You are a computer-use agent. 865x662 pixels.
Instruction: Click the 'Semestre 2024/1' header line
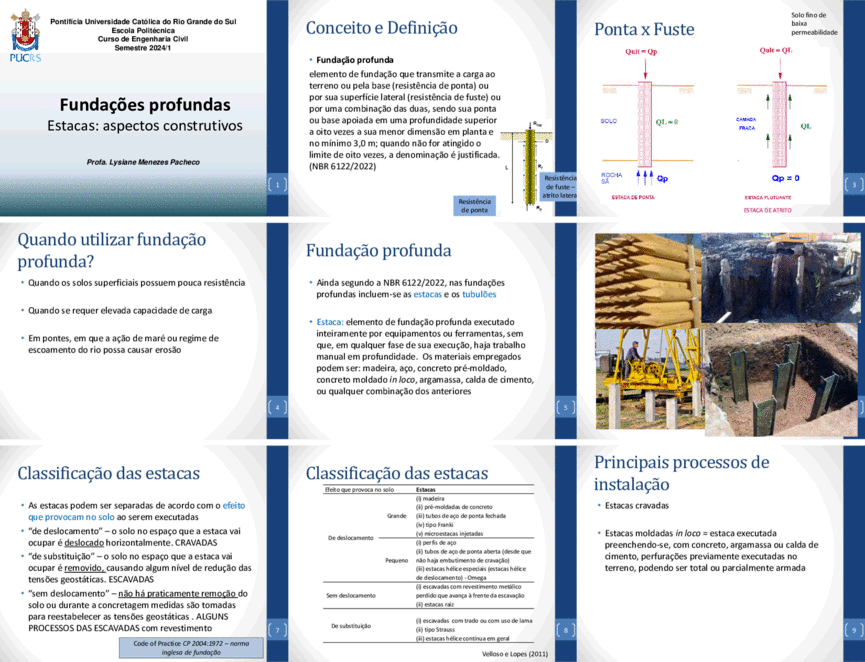[143, 48]
